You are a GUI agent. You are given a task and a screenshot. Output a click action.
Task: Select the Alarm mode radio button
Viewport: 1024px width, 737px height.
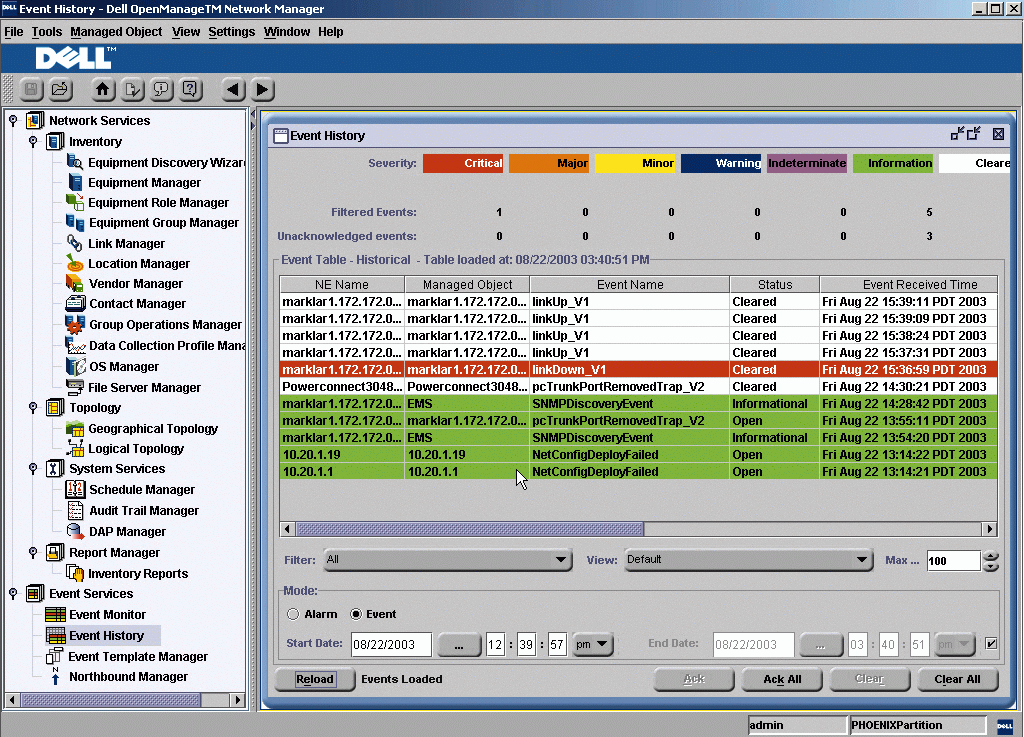(293, 614)
